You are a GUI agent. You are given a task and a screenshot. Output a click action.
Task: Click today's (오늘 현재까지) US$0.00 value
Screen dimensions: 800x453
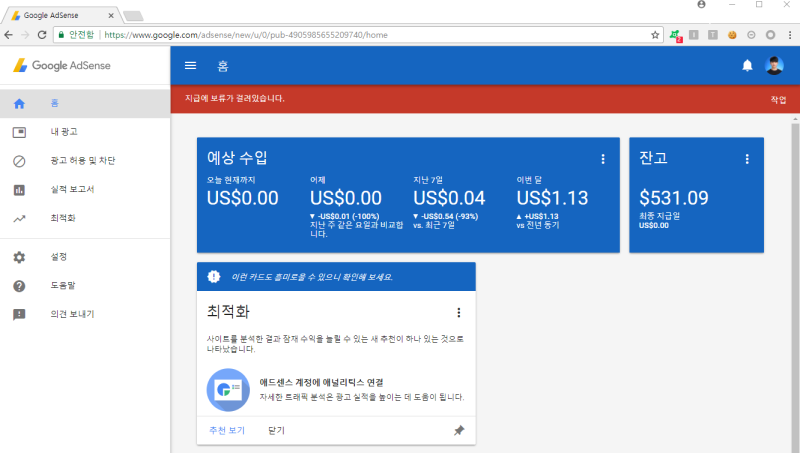(x=242, y=198)
